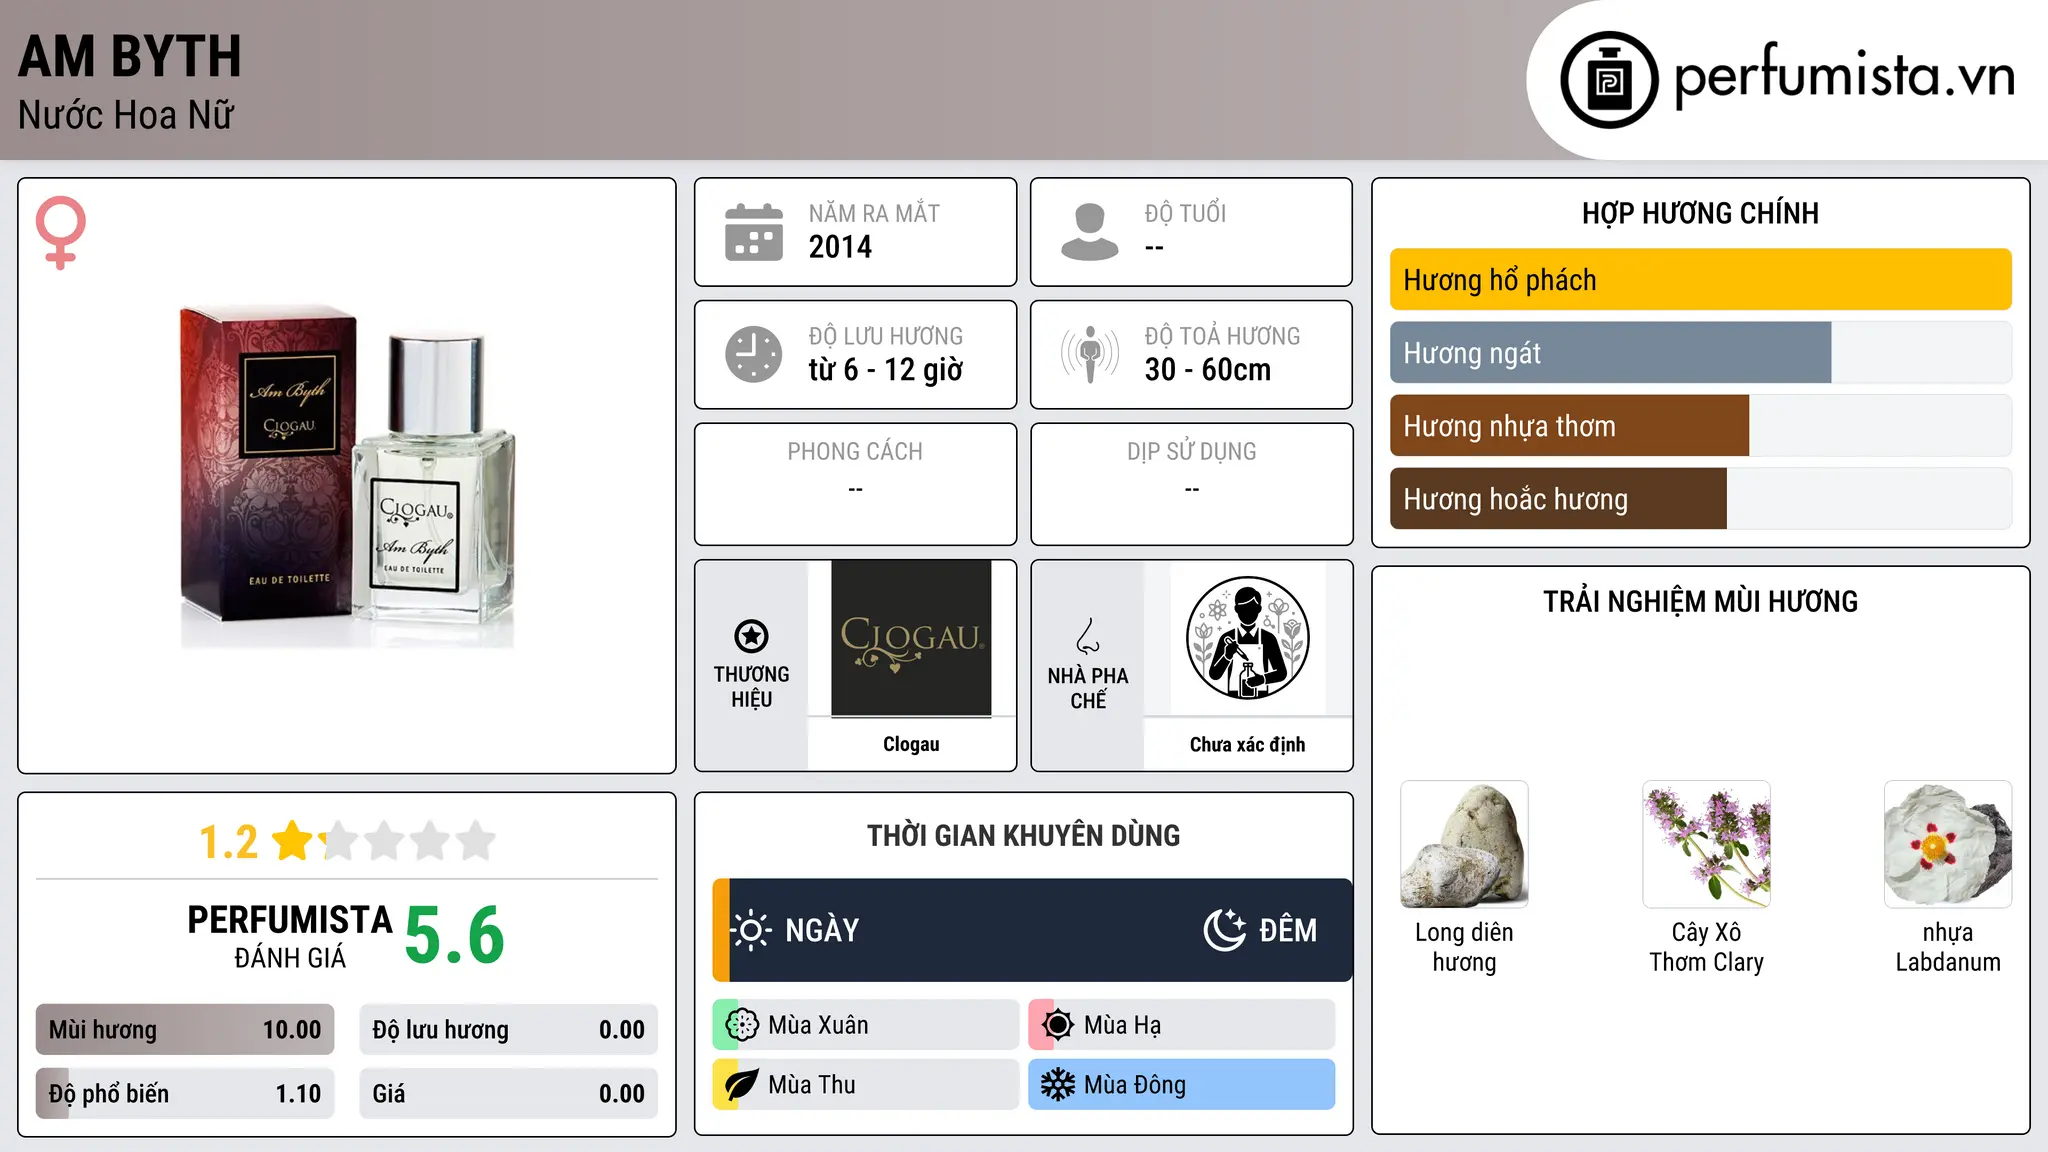2048x1152 pixels.
Task: Click the star badge icon above Thương Hiệu
Action: pos(751,636)
